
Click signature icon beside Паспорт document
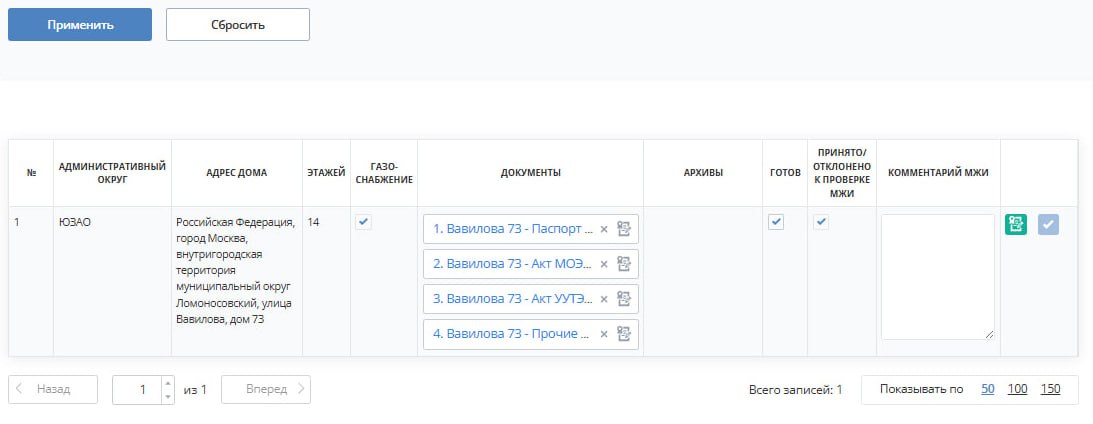(x=624, y=229)
